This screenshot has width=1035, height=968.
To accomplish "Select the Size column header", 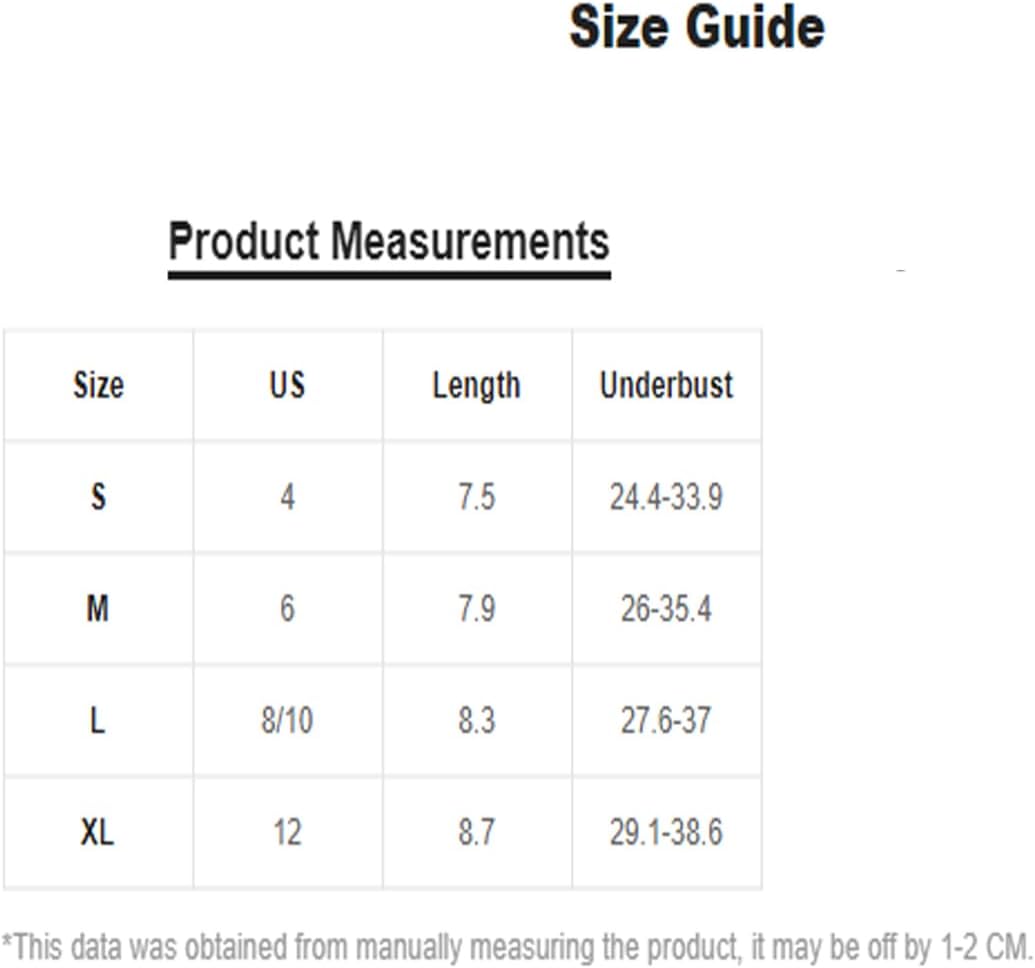I will point(98,385).
